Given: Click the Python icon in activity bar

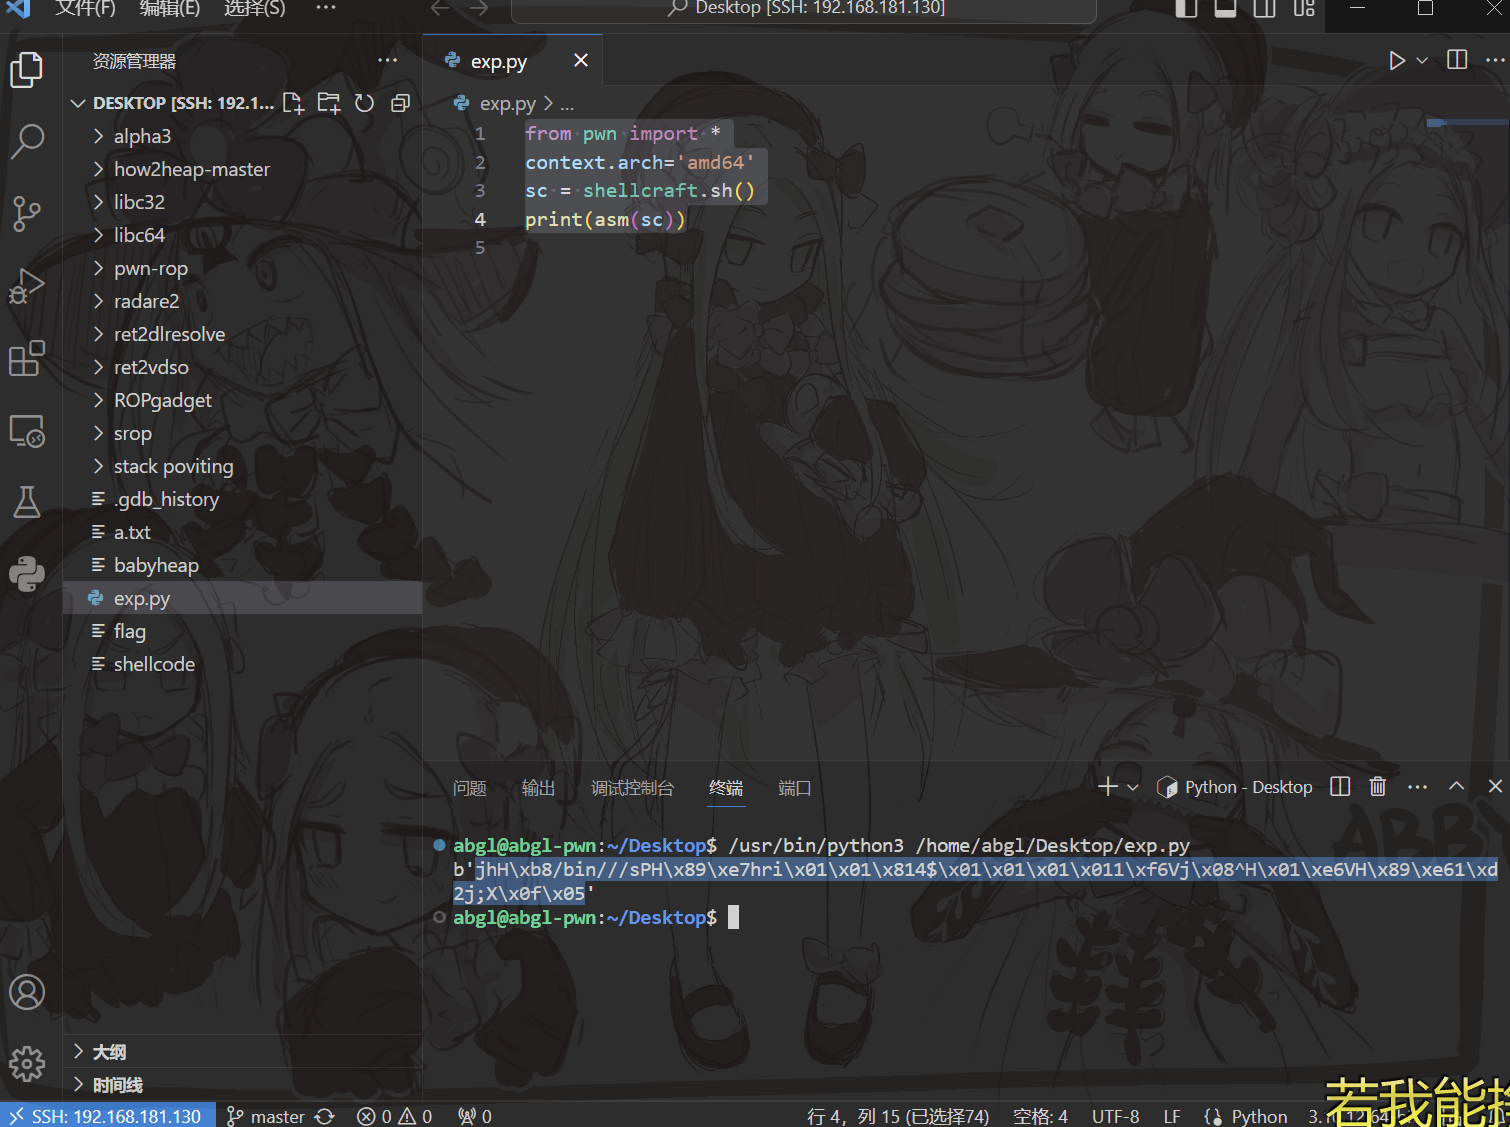Looking at the screenshot, I should [27, 574].
